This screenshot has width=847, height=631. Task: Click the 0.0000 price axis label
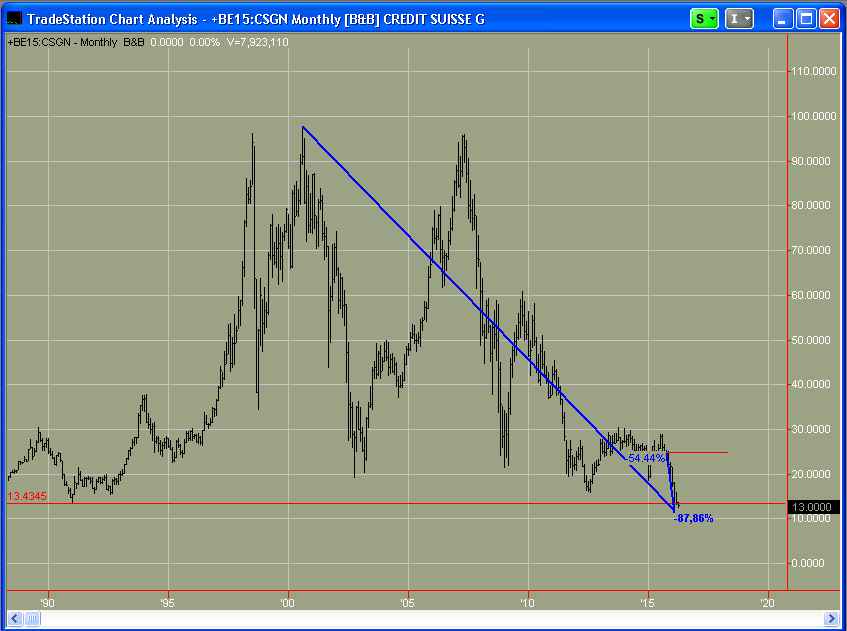click(x=808, y=563)
